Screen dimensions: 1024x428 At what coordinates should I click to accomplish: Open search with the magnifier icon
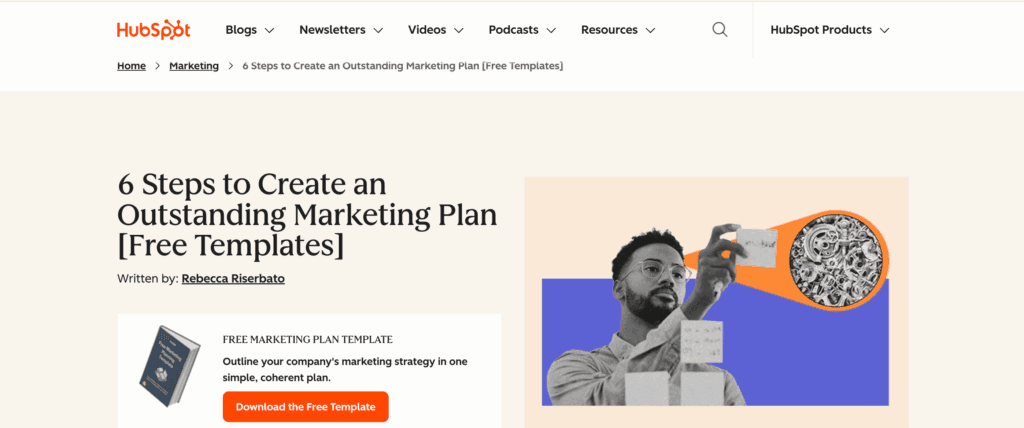[720, 30]
